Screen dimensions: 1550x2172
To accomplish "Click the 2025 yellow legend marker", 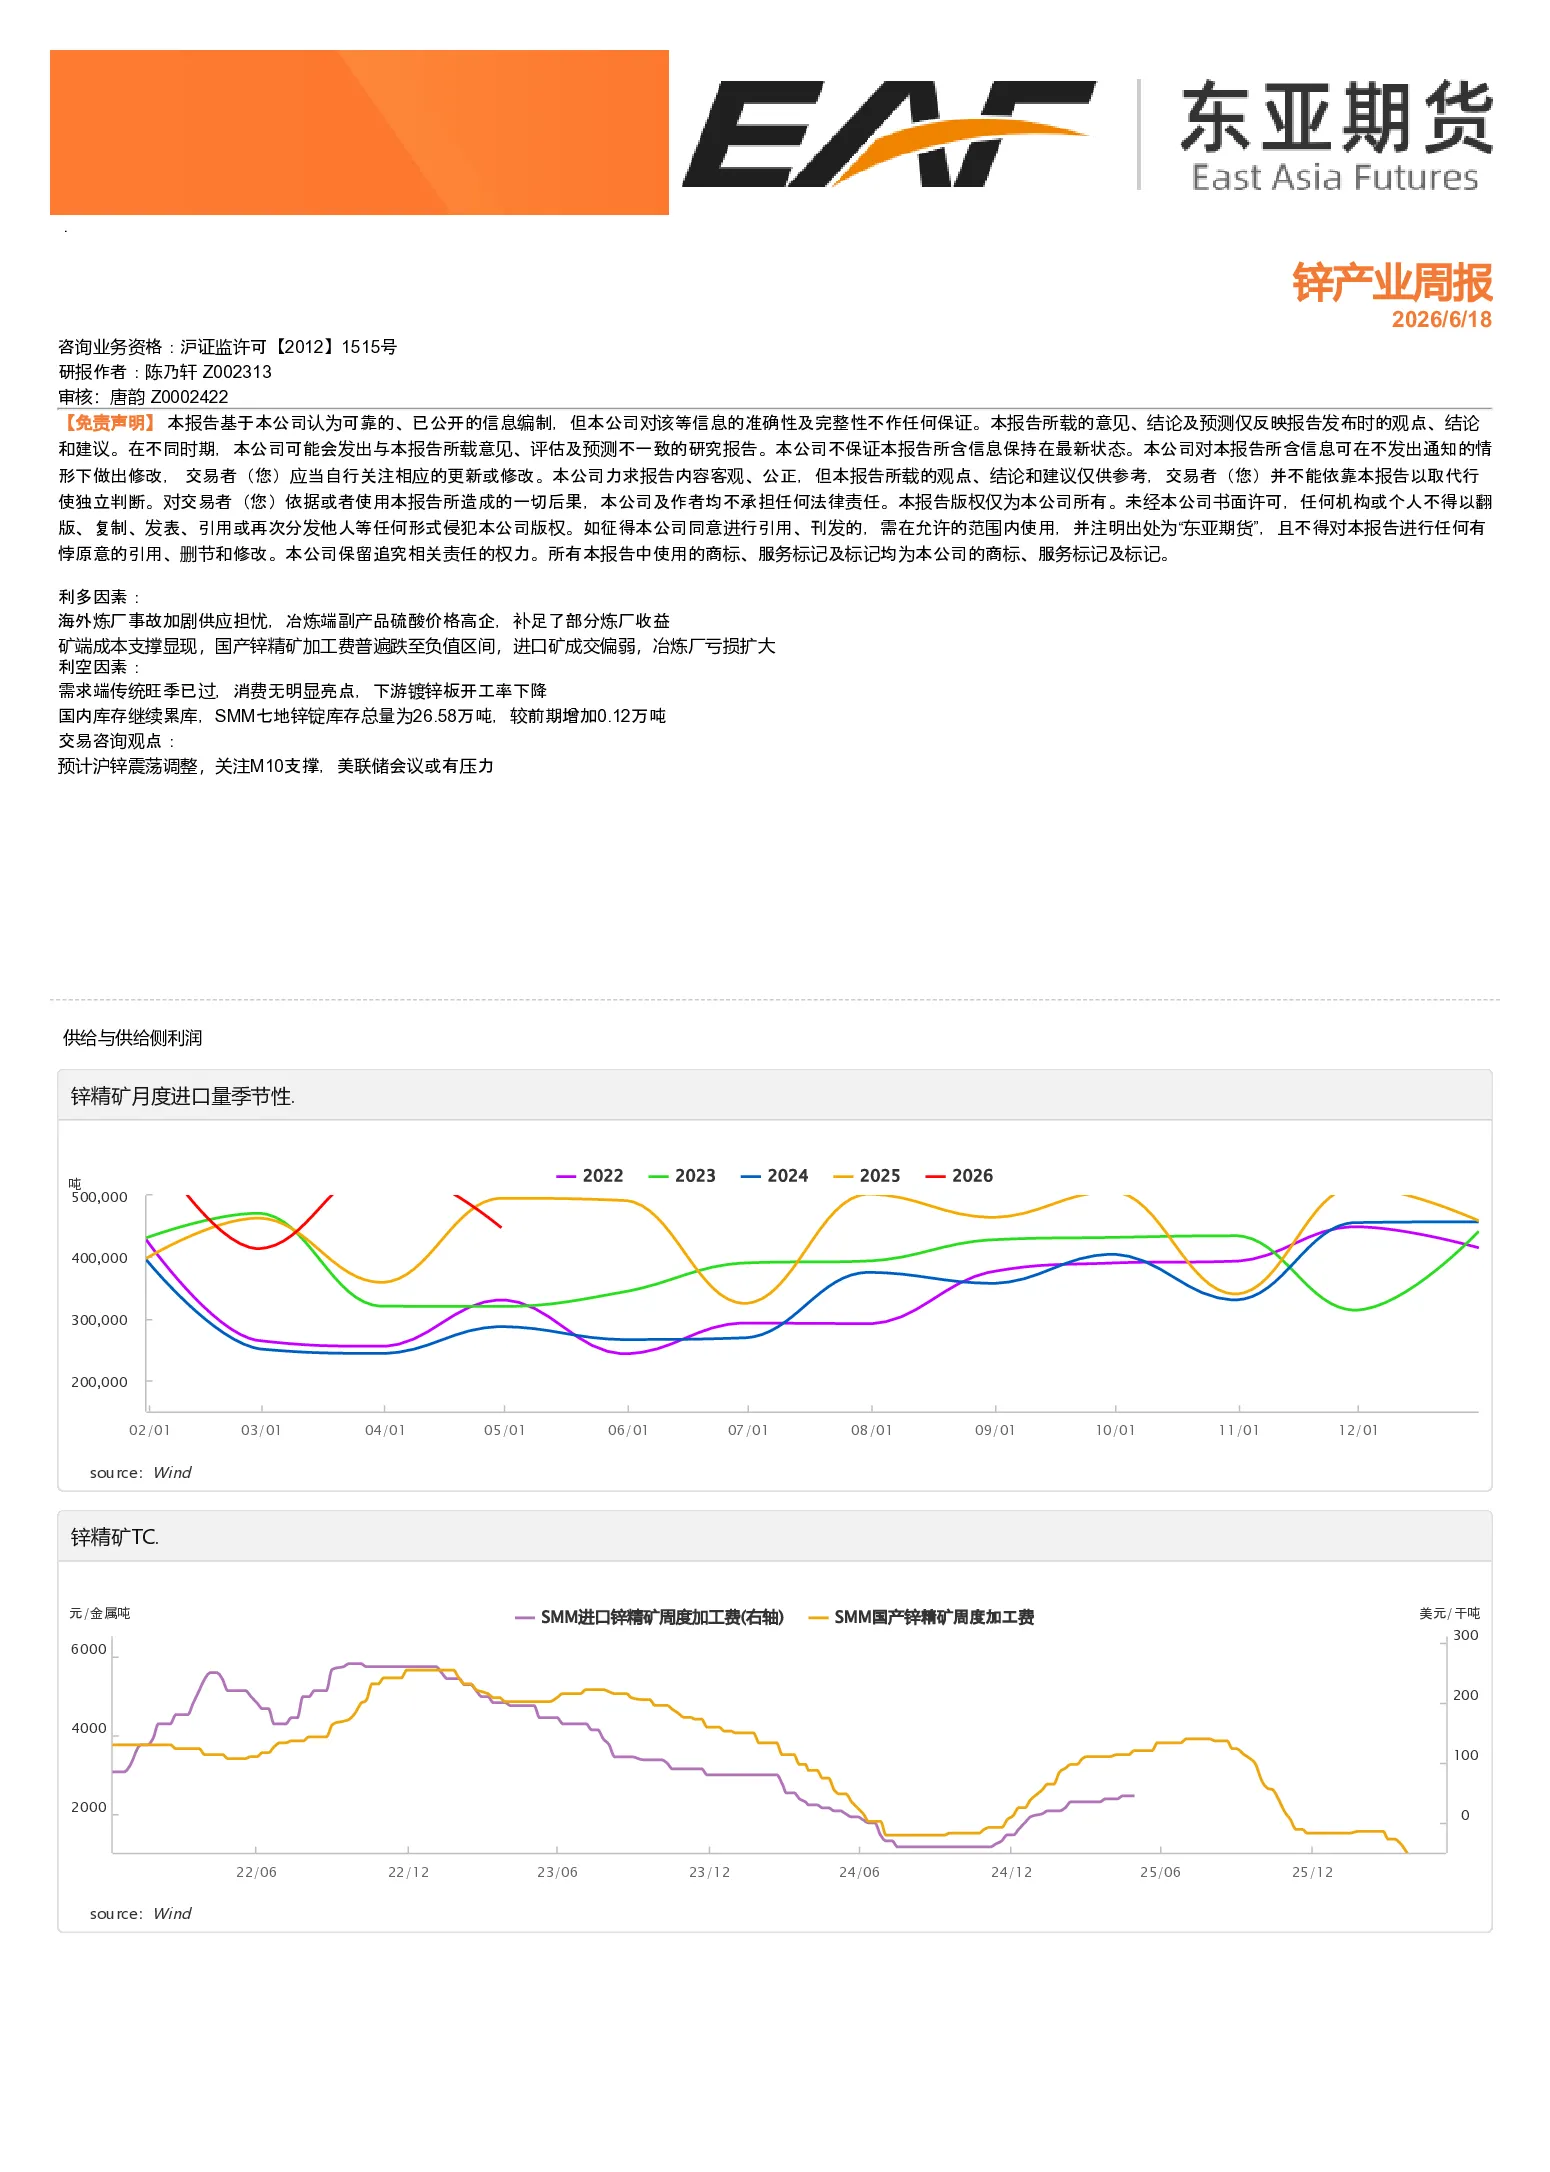I will [x=843, y=1176].
